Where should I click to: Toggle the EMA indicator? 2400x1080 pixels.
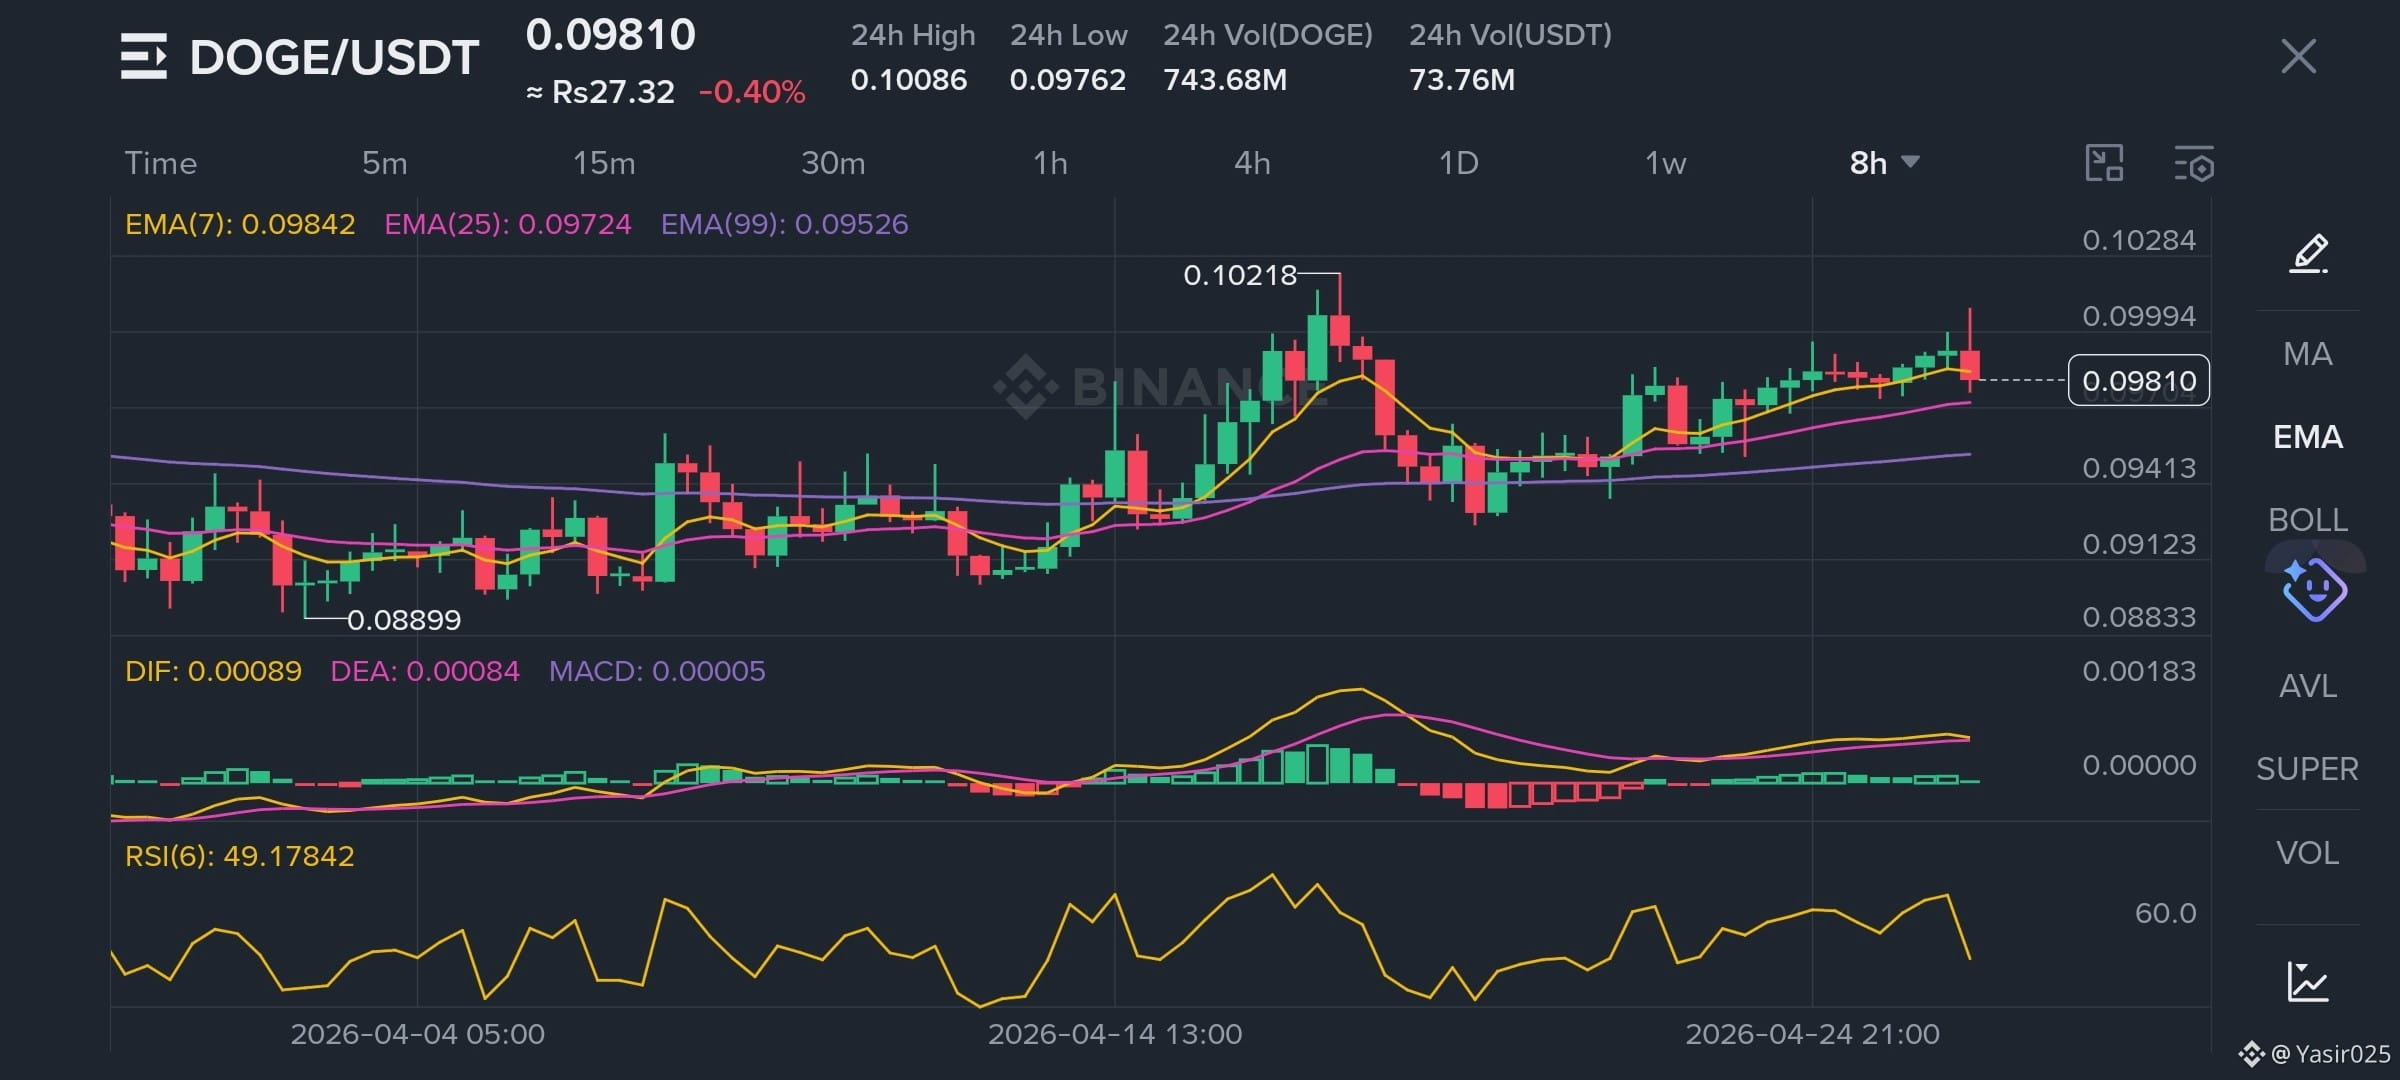tap(2308, 437)
